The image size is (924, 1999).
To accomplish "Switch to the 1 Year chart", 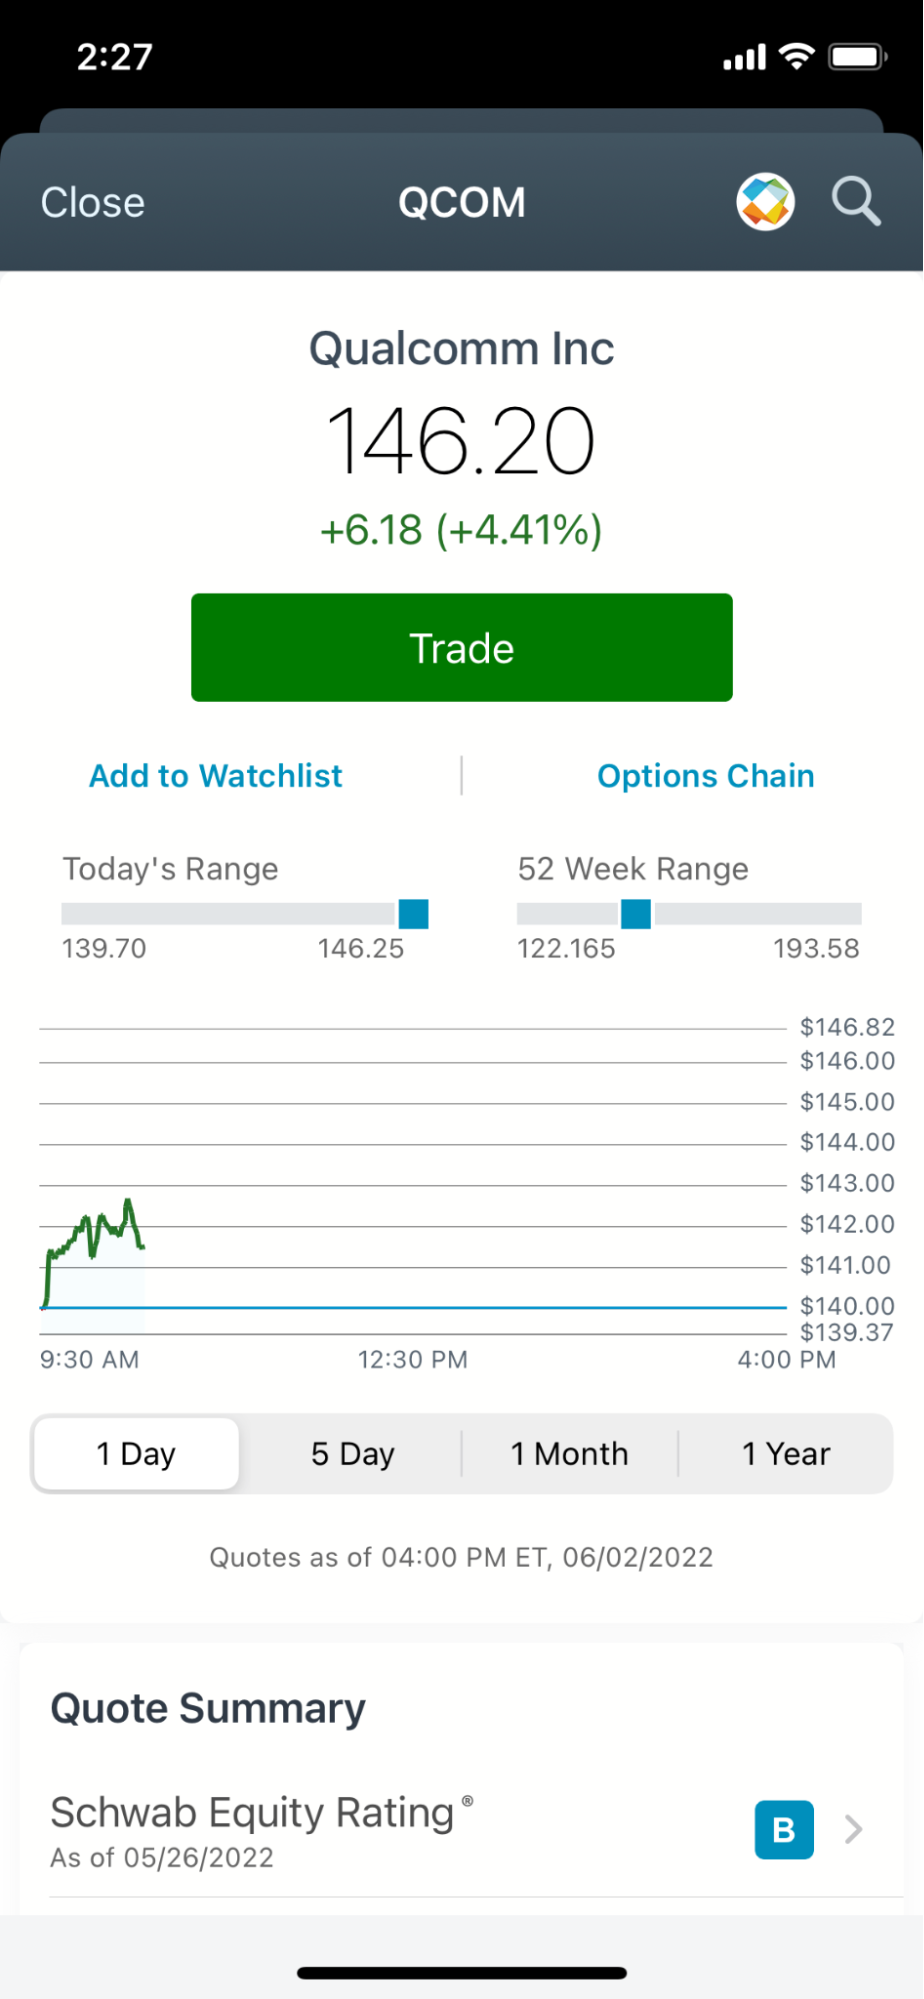I will click(x=786, y=1453).
